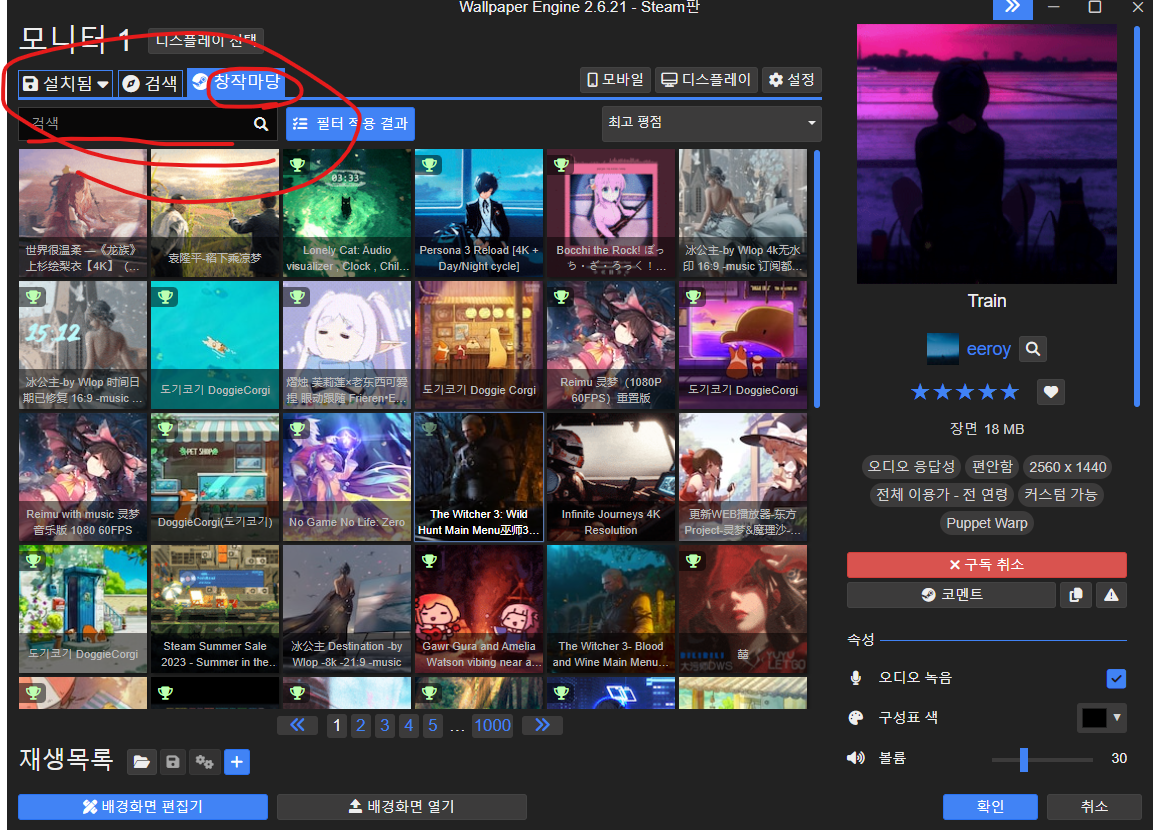The height and width of the screenshot is (830, 1153).
Task: Switch to 창작마당 workshop tab
Action: point(236,82)
